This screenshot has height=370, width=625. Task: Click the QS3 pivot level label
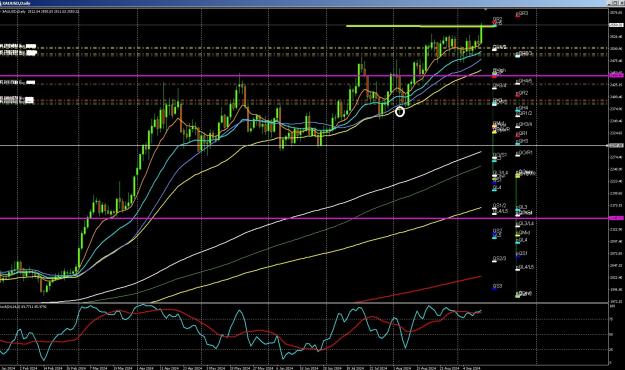(497, 286)
